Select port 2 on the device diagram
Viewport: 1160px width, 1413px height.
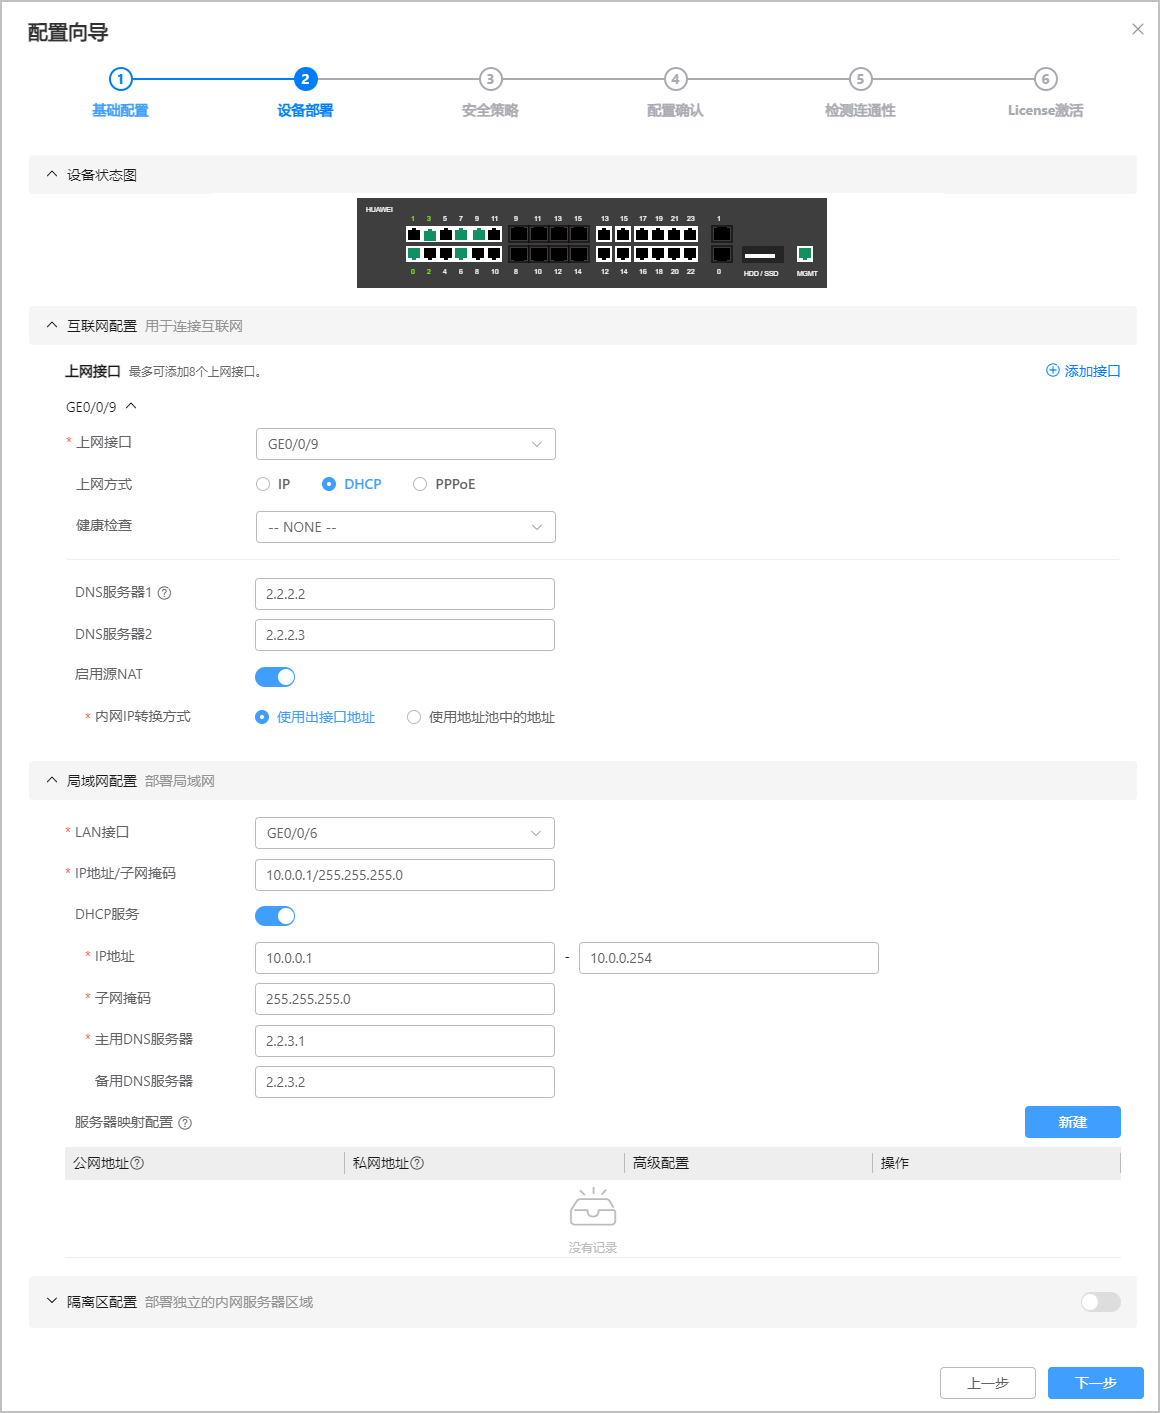tap(429, 254)
